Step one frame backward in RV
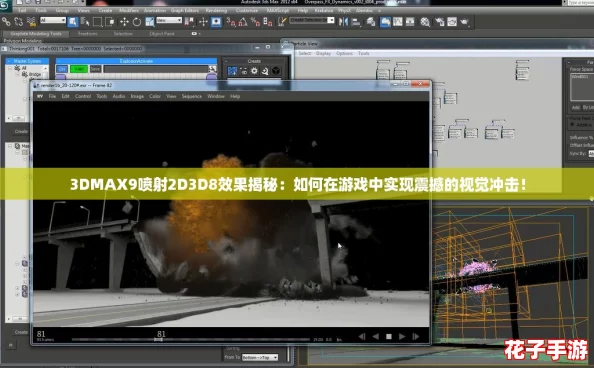The image size is (594, 368). coord(362,337)
